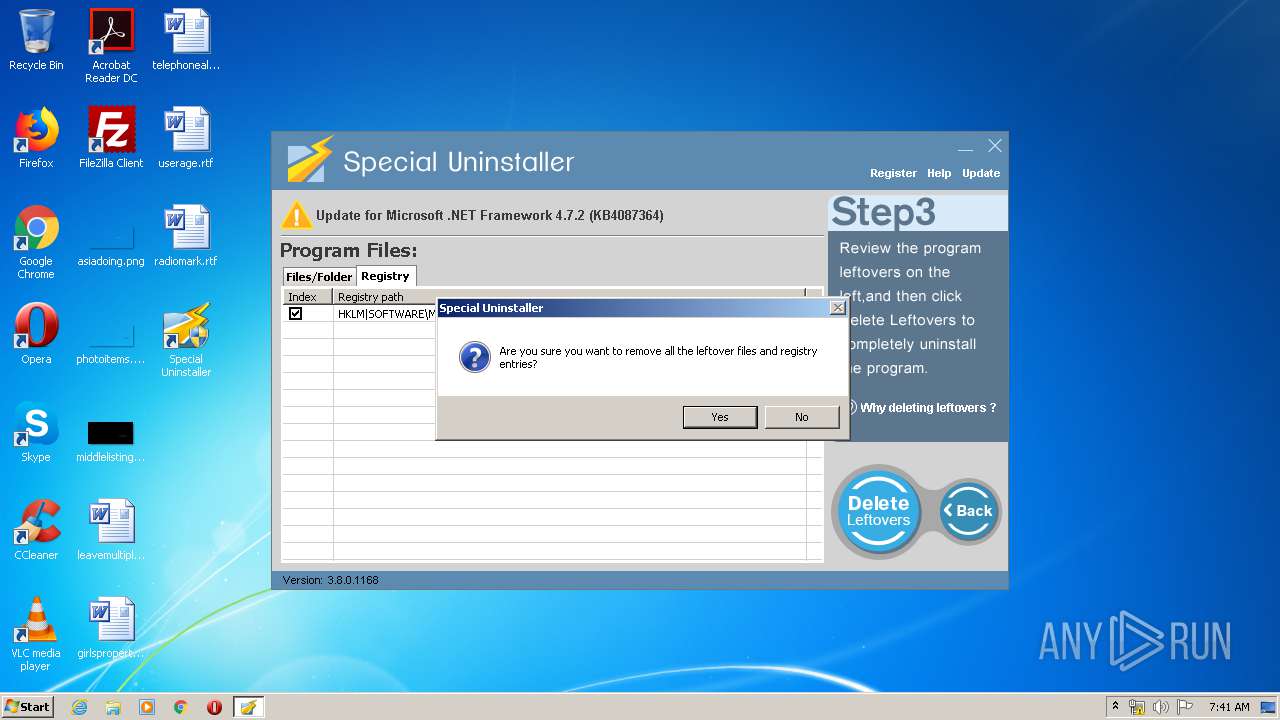Close the Special Uninstaller main window
1280x720 pixels.
995,146
